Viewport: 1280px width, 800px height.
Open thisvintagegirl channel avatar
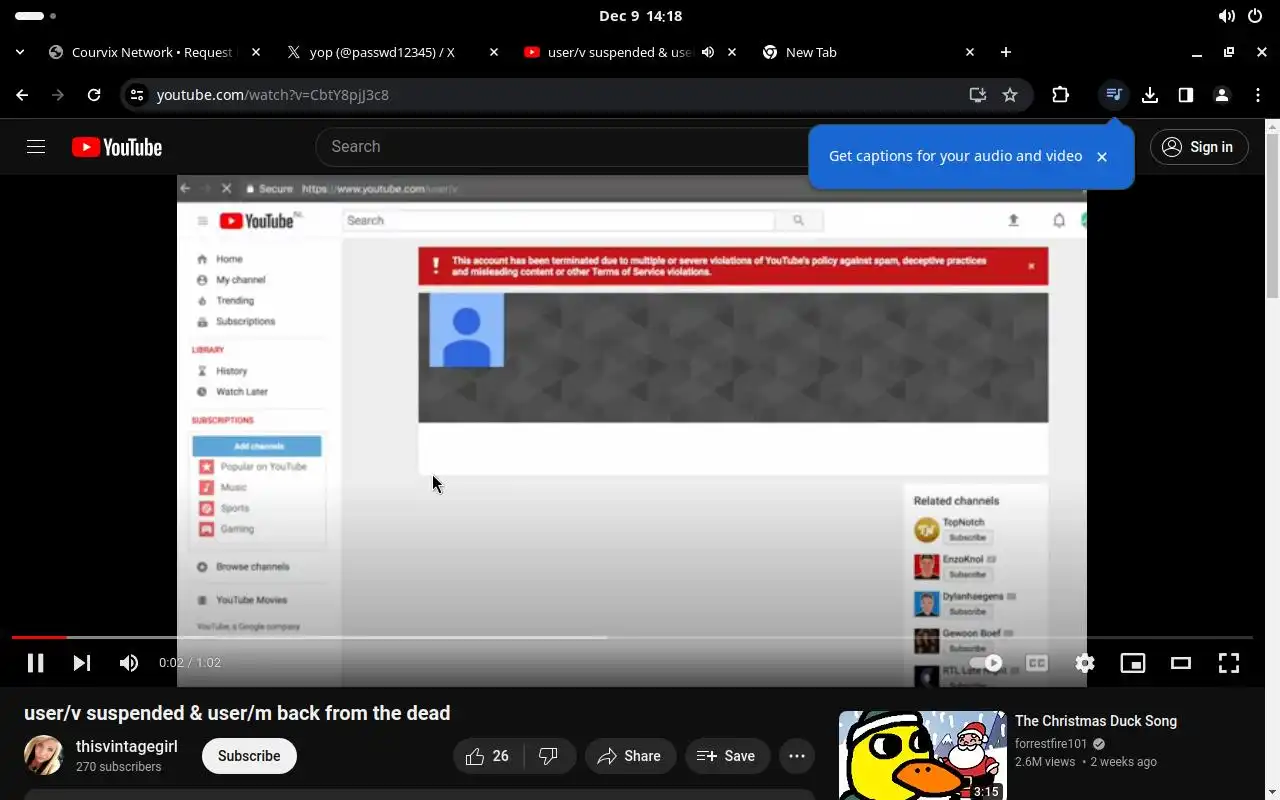[44, 756]
